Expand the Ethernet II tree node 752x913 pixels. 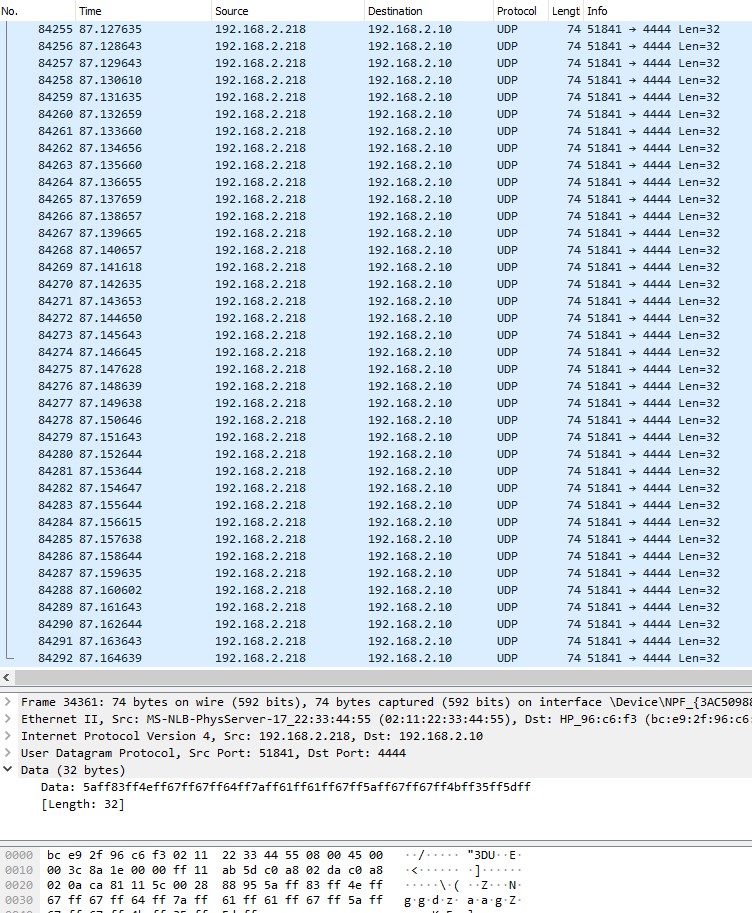[x=9, y=719]
